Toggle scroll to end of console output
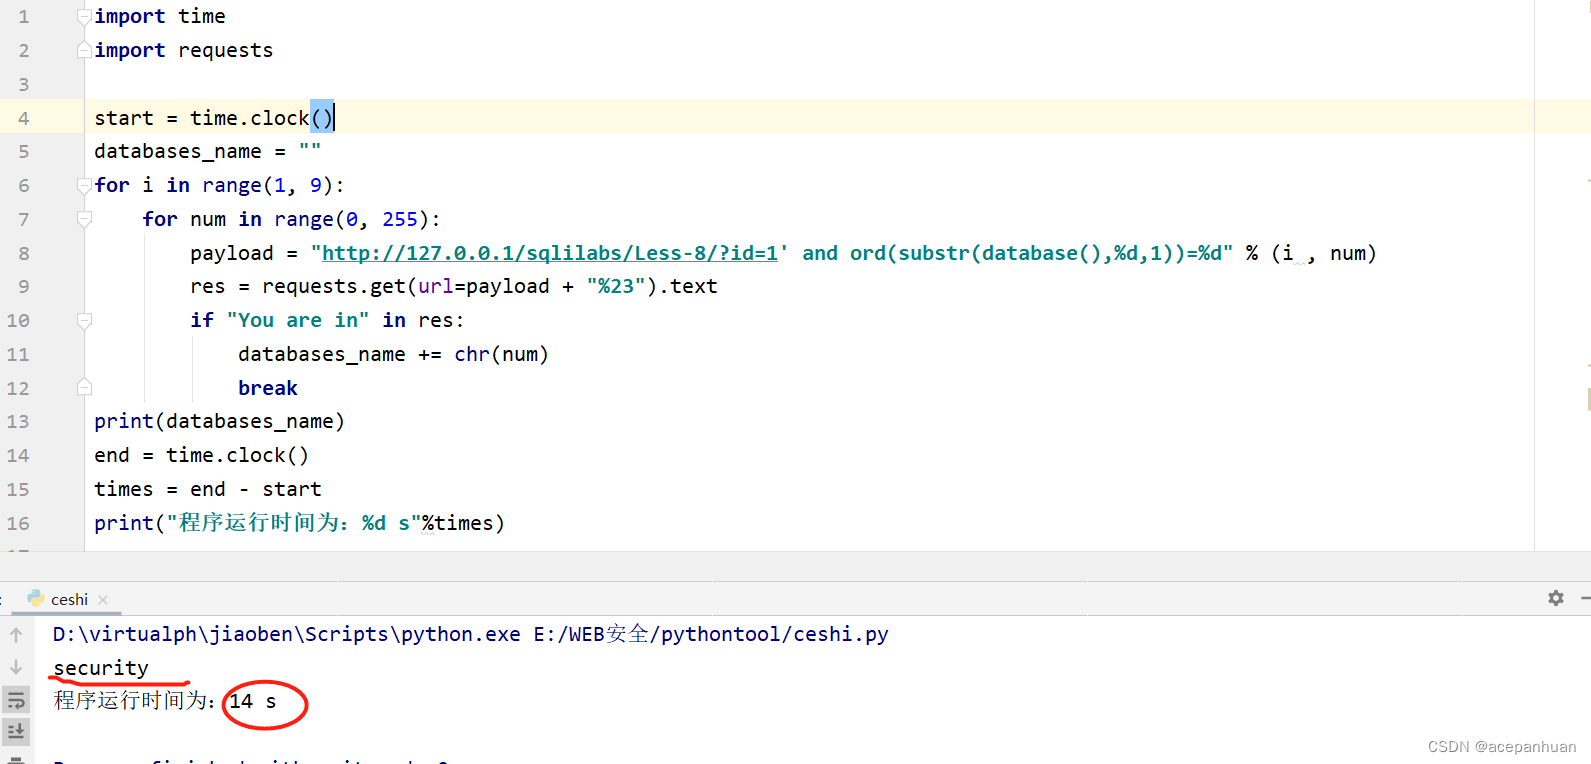The image size is (1591, 764). tap(16, 732)
